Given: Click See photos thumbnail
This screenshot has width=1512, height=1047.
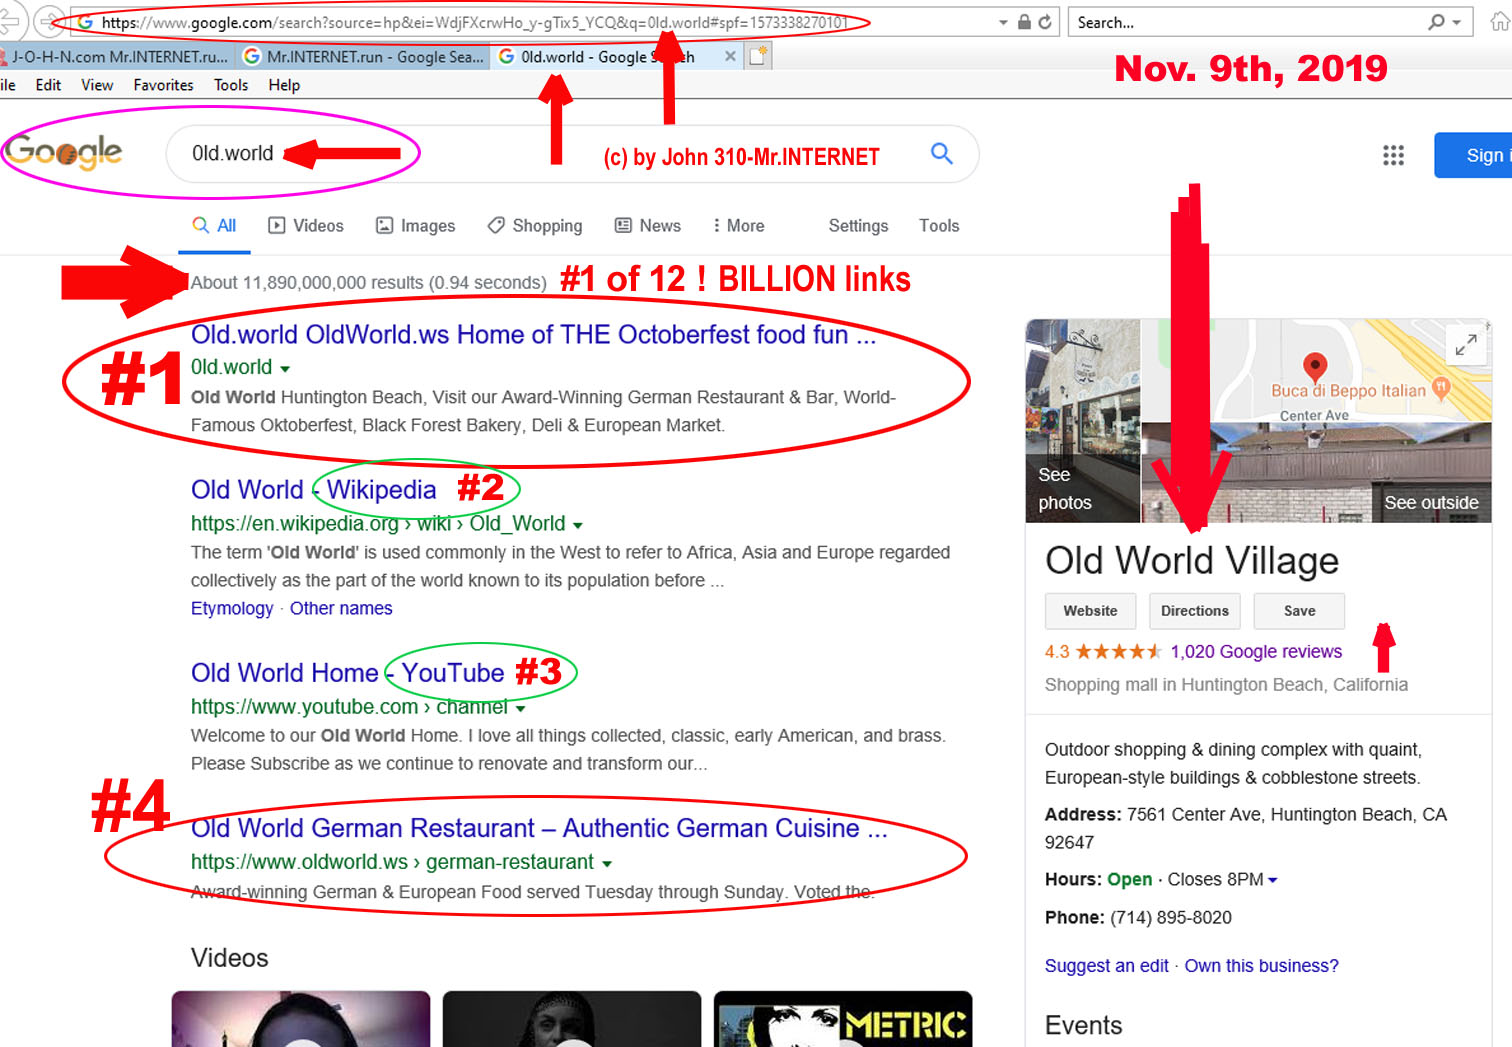Looking at the screenshot, I should 1083,421.
